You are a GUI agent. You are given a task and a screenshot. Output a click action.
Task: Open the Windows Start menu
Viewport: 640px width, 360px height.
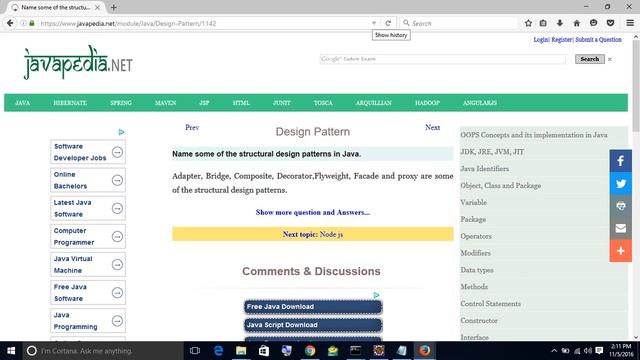pyautogui.click(x=11, y=351)
